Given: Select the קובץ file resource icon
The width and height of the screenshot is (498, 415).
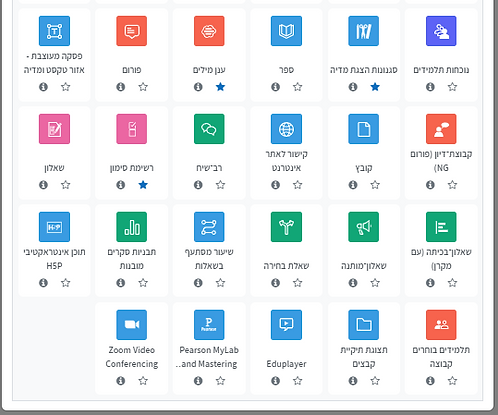Looking at the screenshot, I should [363, 129].
